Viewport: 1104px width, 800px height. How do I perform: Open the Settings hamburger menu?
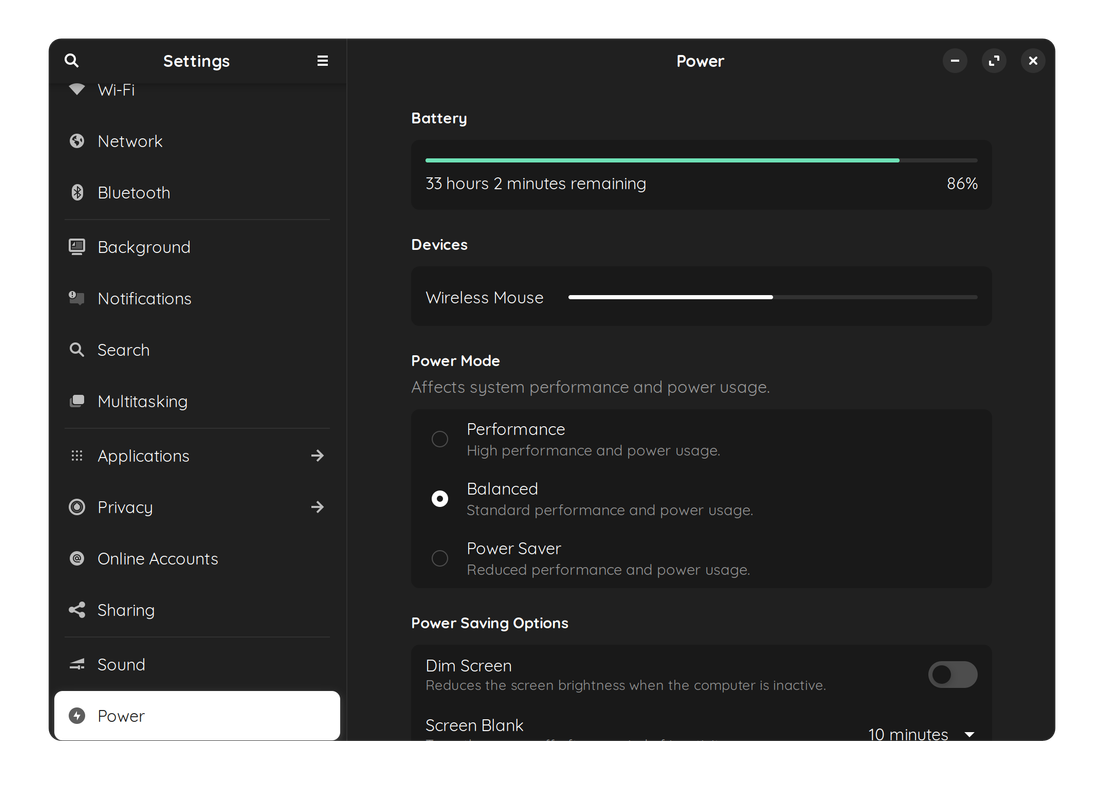click(x=322, y=61)
